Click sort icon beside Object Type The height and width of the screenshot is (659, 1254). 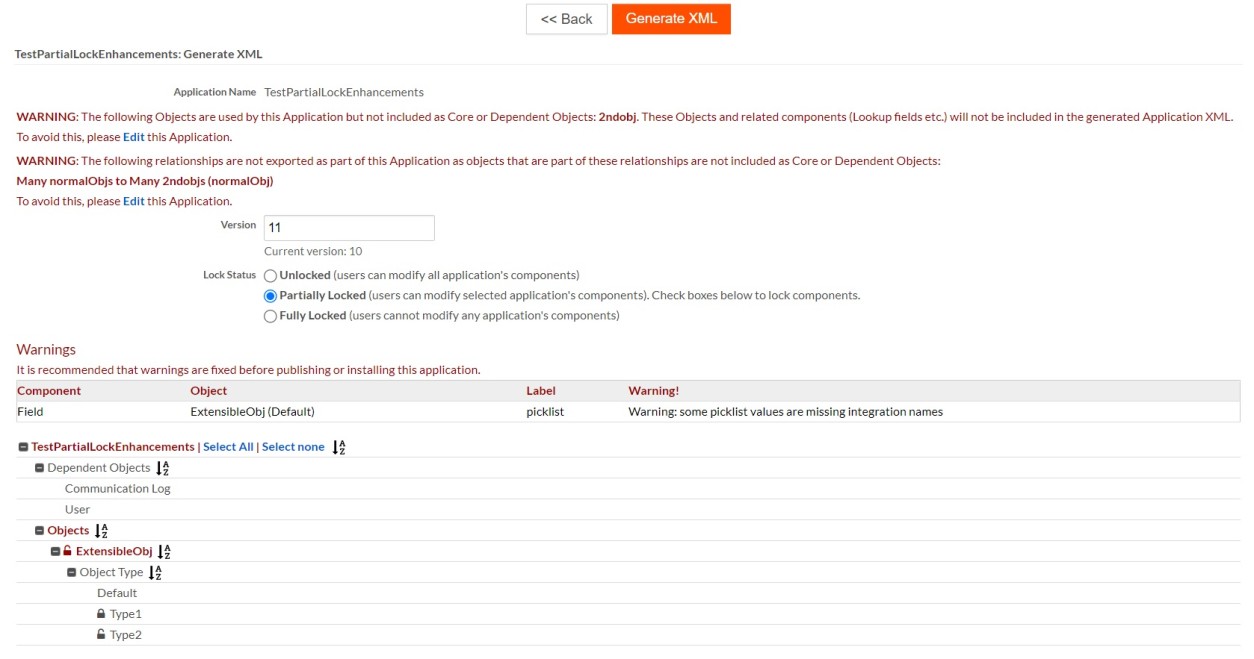tap(155, 573)
